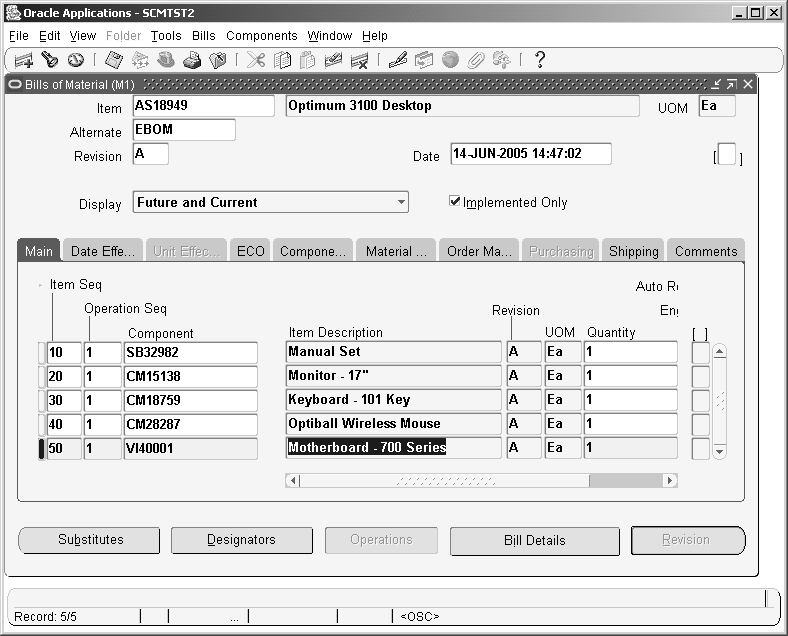The height and width of the screenshot is (636, 788).
Task: Select record indicator for row 50
Action: click(x=42, y=449)
